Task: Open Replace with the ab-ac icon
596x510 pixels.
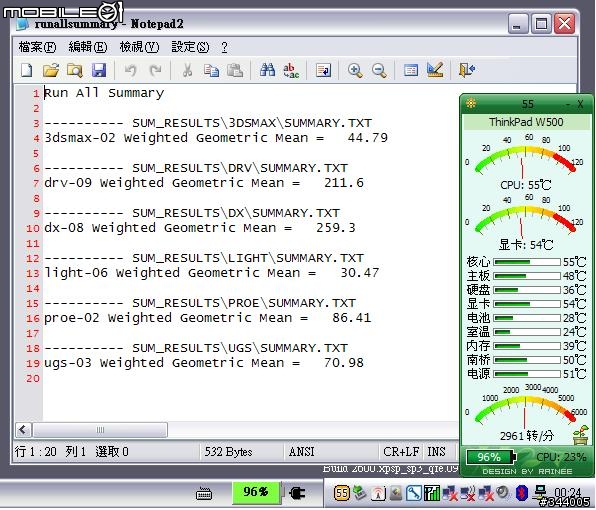Action: pos(291,71)
